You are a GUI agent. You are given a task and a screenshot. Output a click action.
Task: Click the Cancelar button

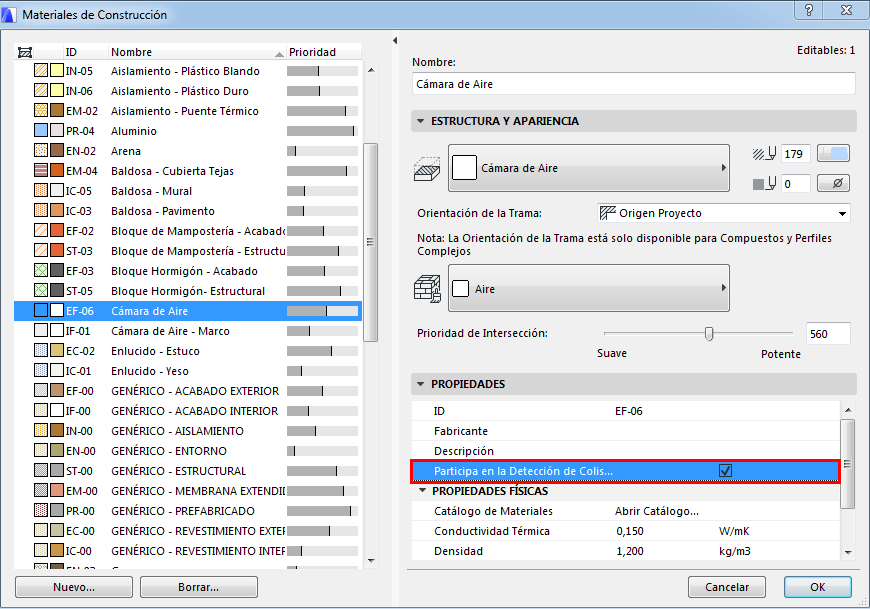point(727,587)
